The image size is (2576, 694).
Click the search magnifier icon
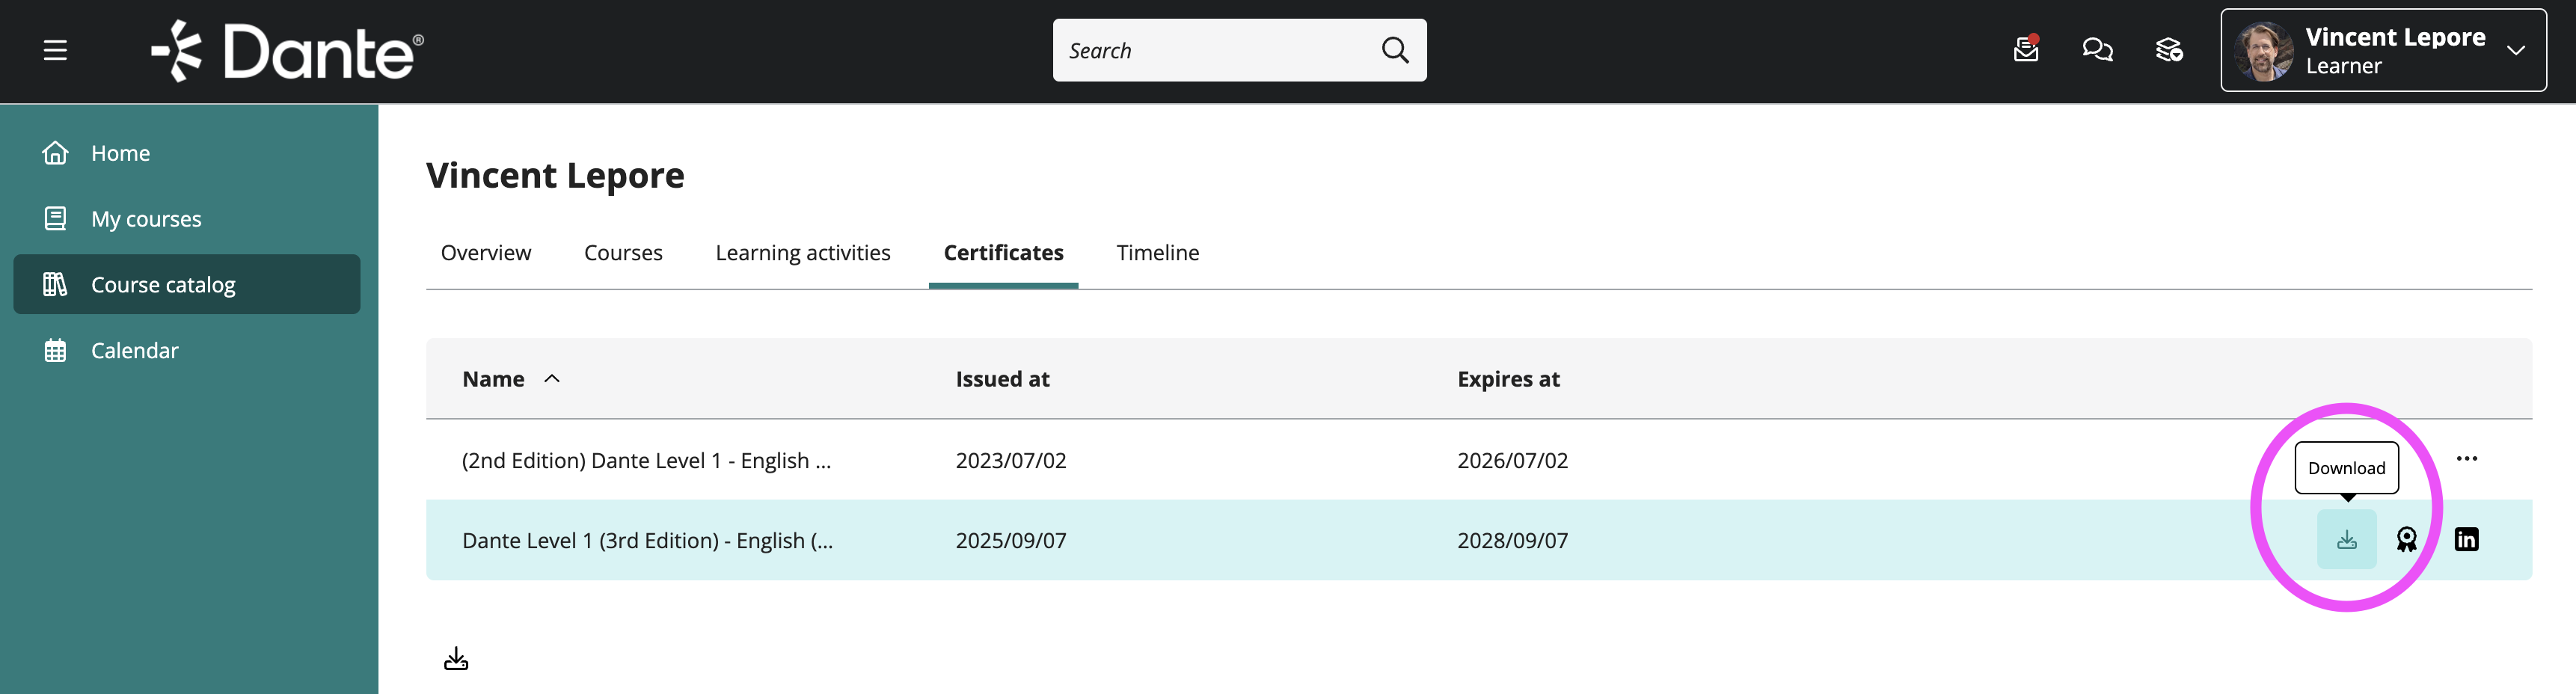[1394, 50]
